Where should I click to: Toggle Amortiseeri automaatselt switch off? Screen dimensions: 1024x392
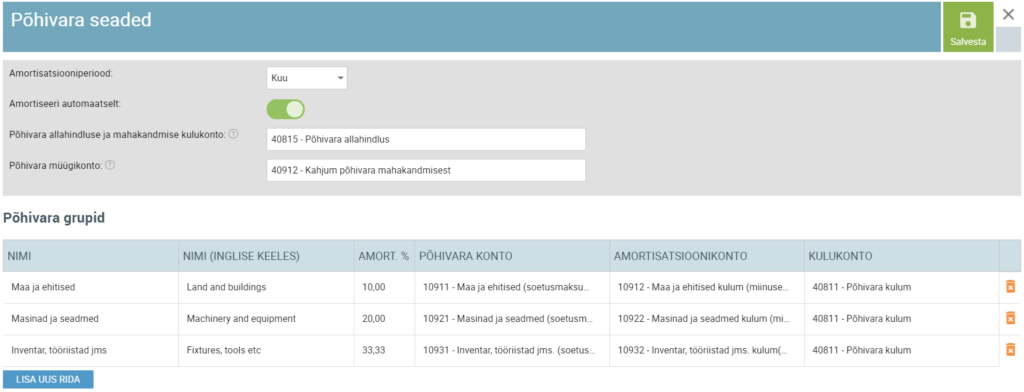pos(285,109)
